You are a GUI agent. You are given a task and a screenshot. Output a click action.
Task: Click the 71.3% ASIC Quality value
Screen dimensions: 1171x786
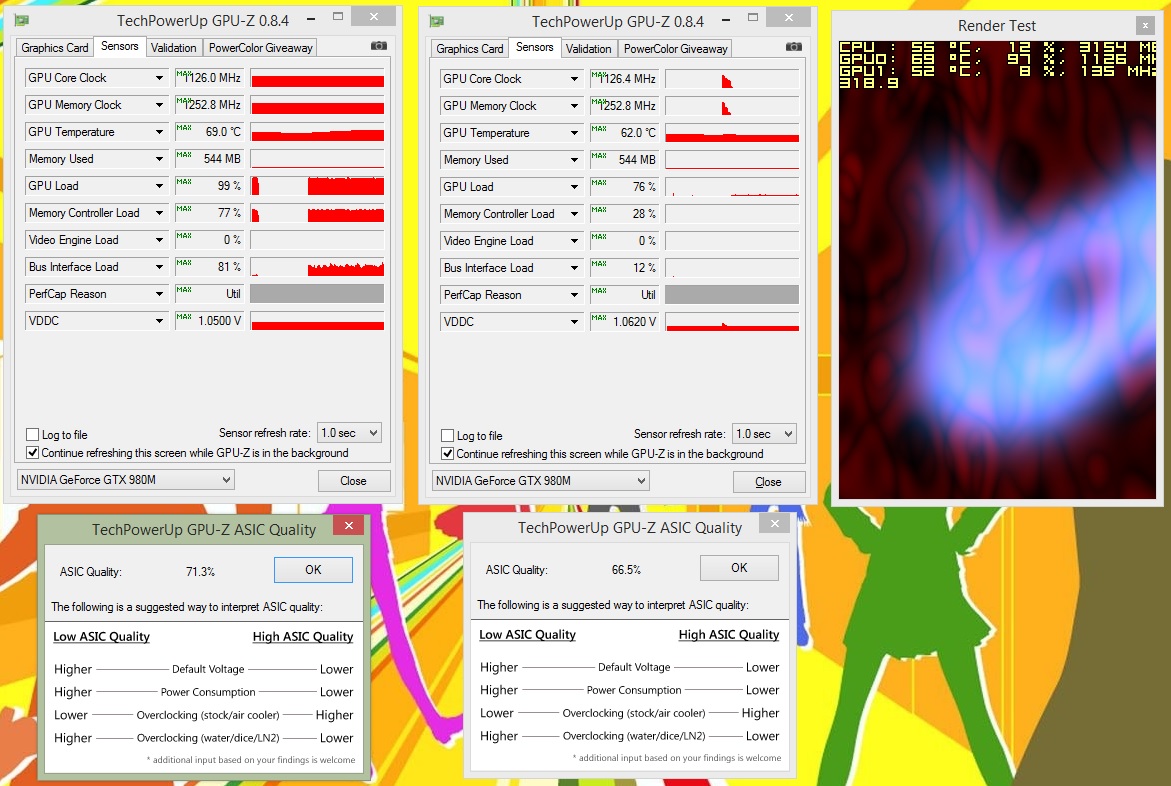(200, 572)
